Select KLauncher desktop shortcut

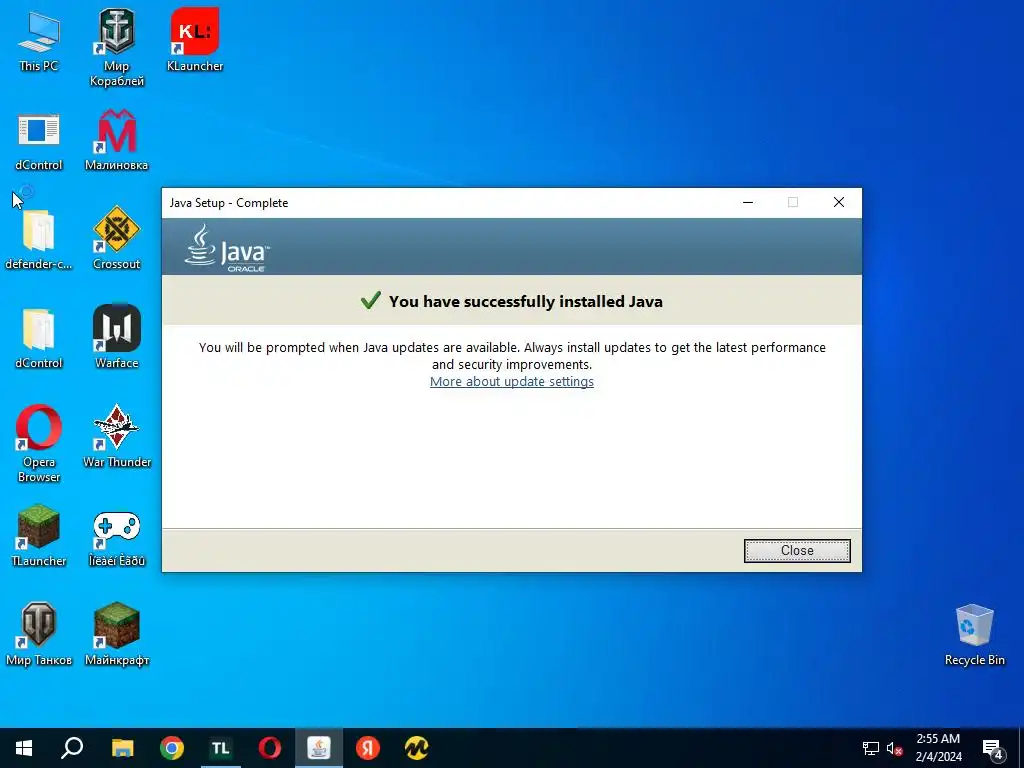point(195,40)
